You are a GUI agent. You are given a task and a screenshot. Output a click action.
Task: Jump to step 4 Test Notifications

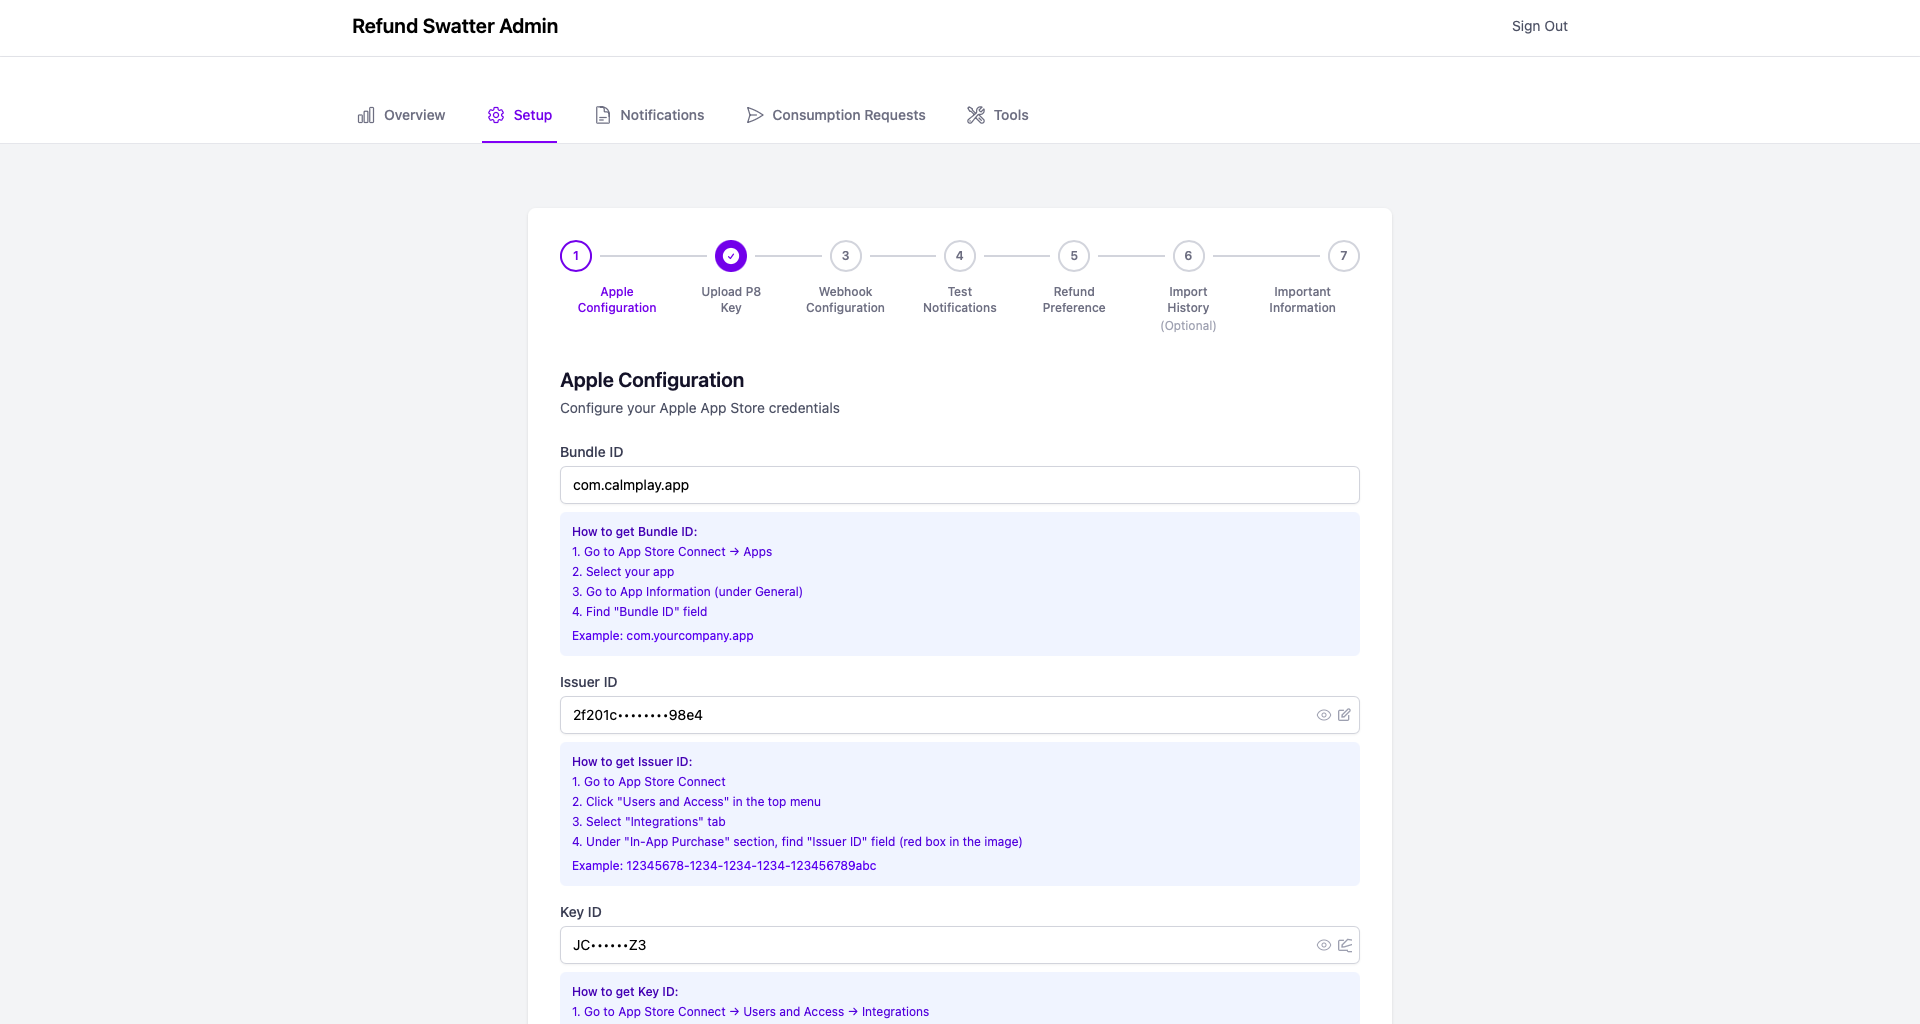click(x=960, y=256)
